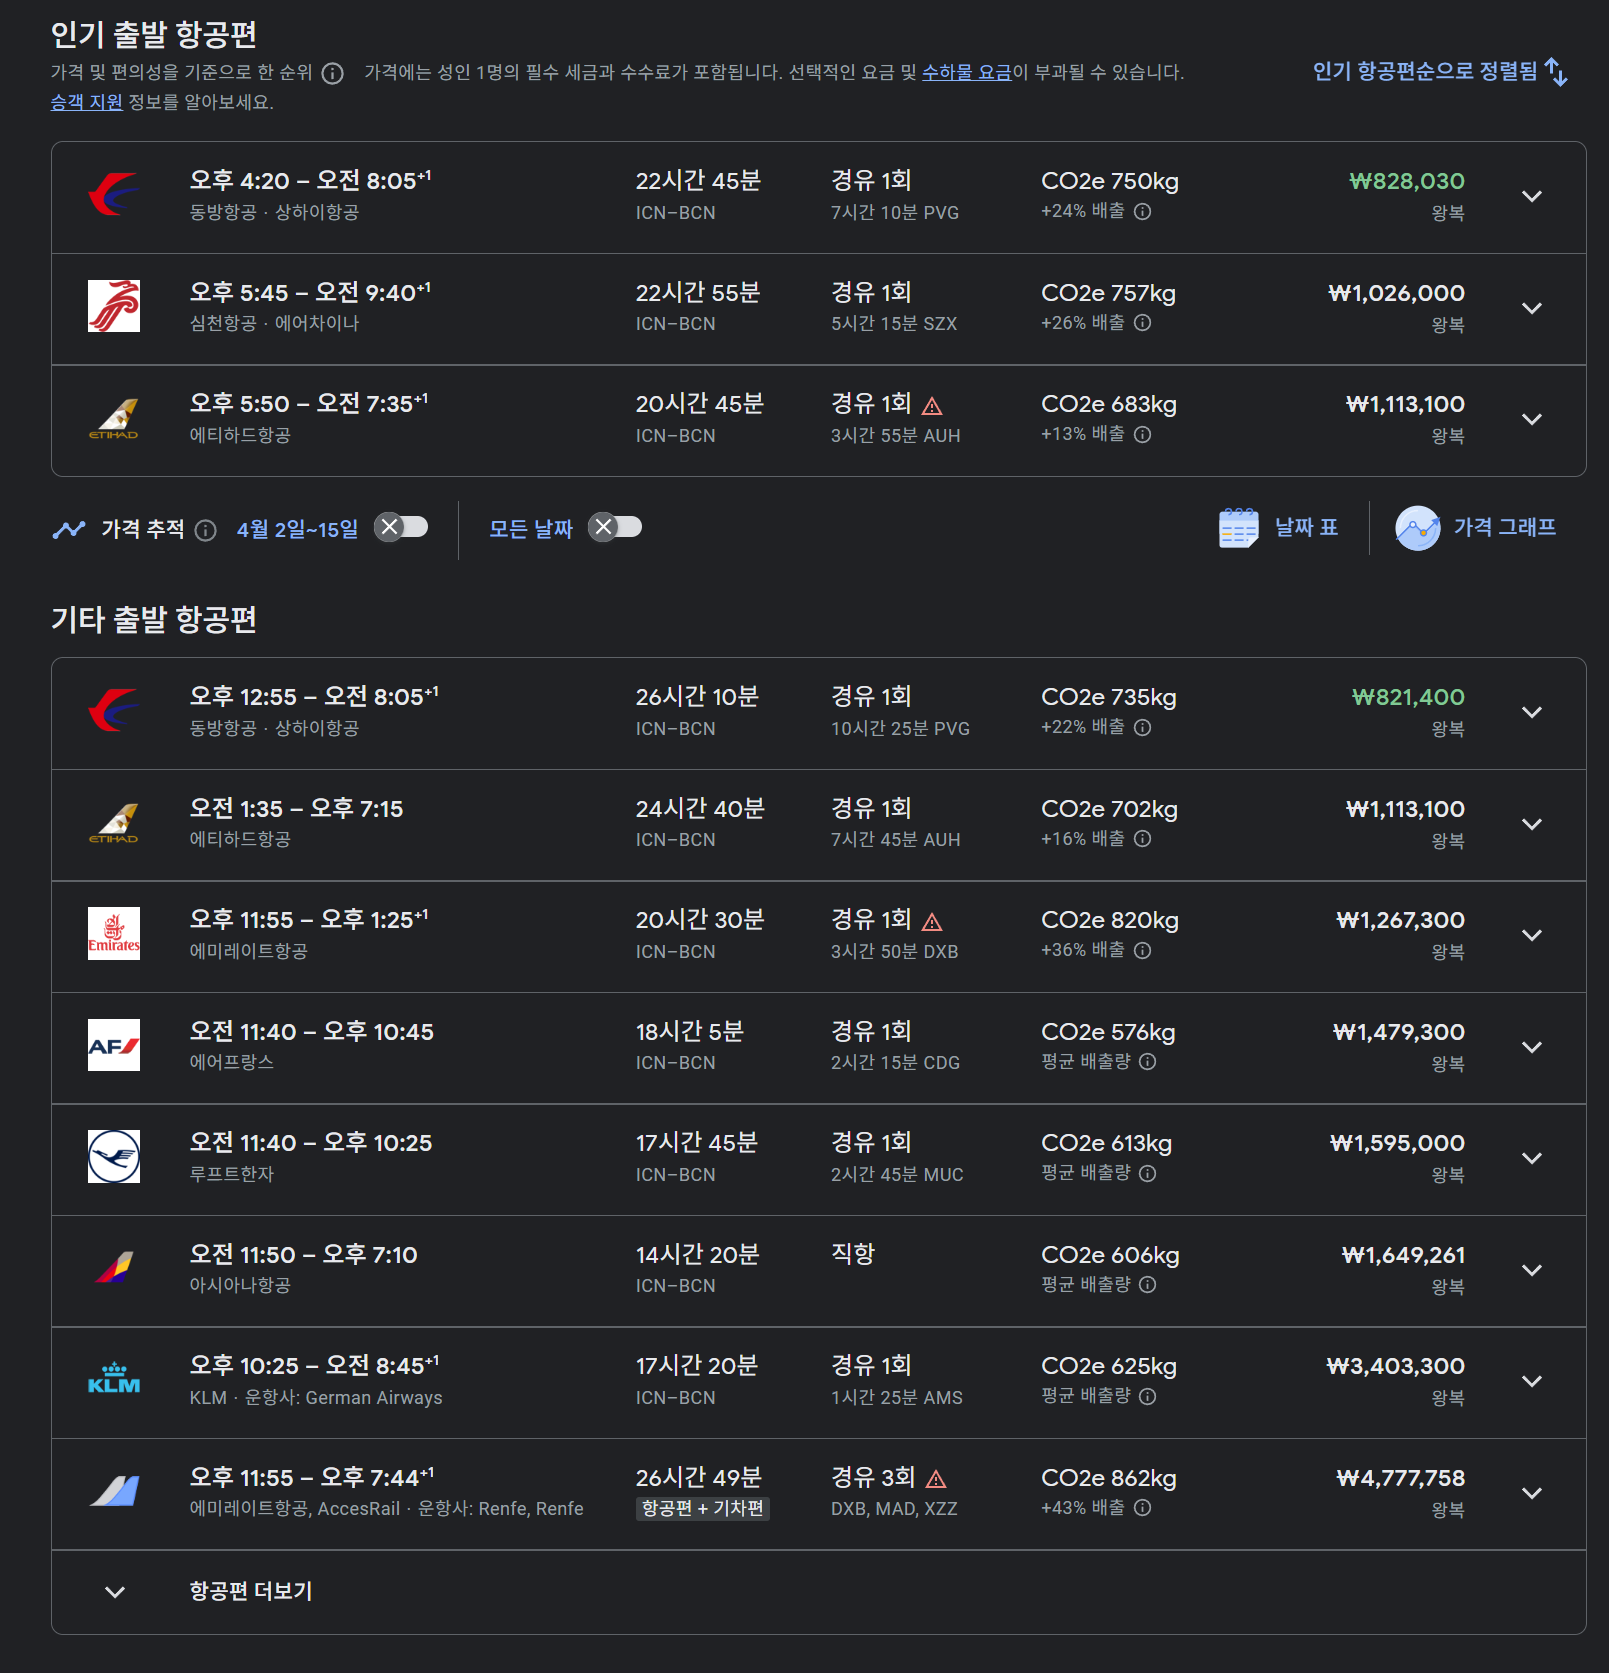This screenshot has width=1609, height=1673.
Task: Click the sort arrows icon beside 인기 항공편순으로 정렬됨
Action: click(x=1555, y=72)
